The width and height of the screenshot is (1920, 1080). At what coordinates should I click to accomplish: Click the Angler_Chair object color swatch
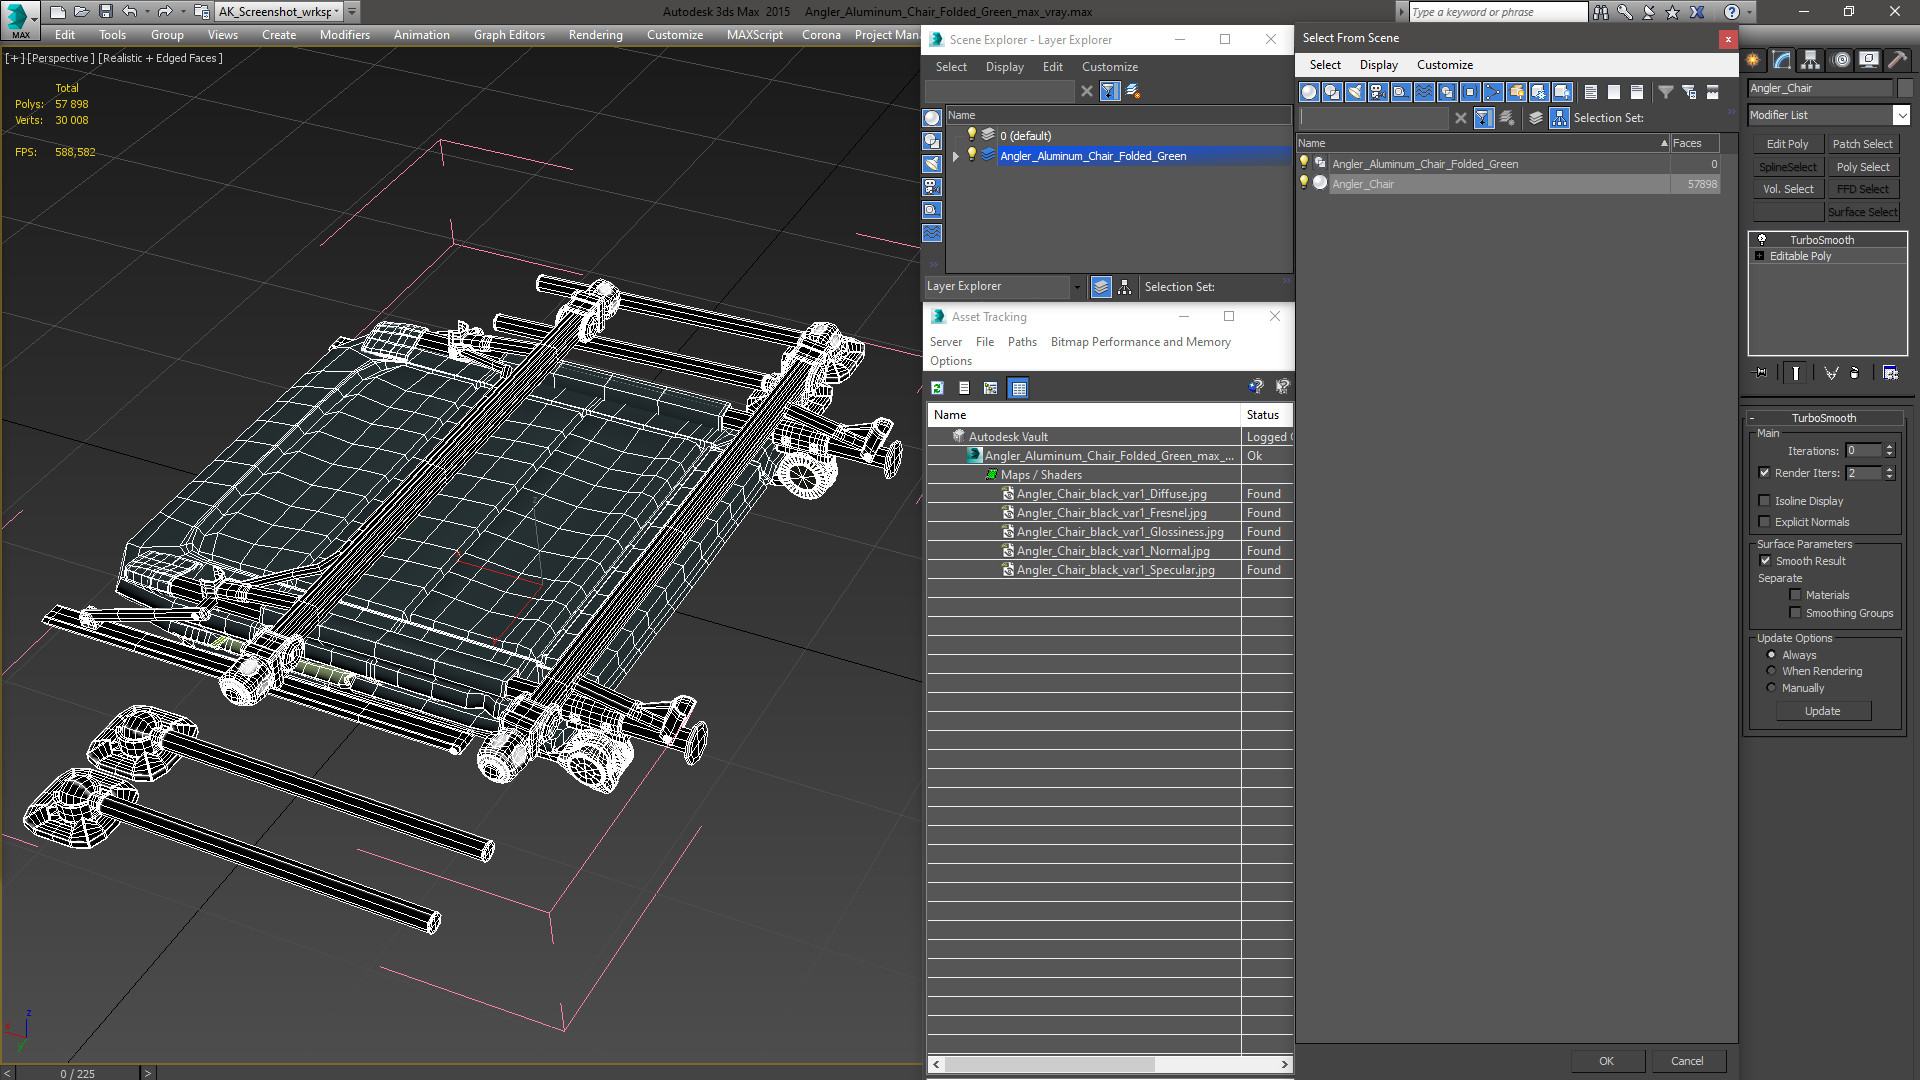click(1320, 183)
